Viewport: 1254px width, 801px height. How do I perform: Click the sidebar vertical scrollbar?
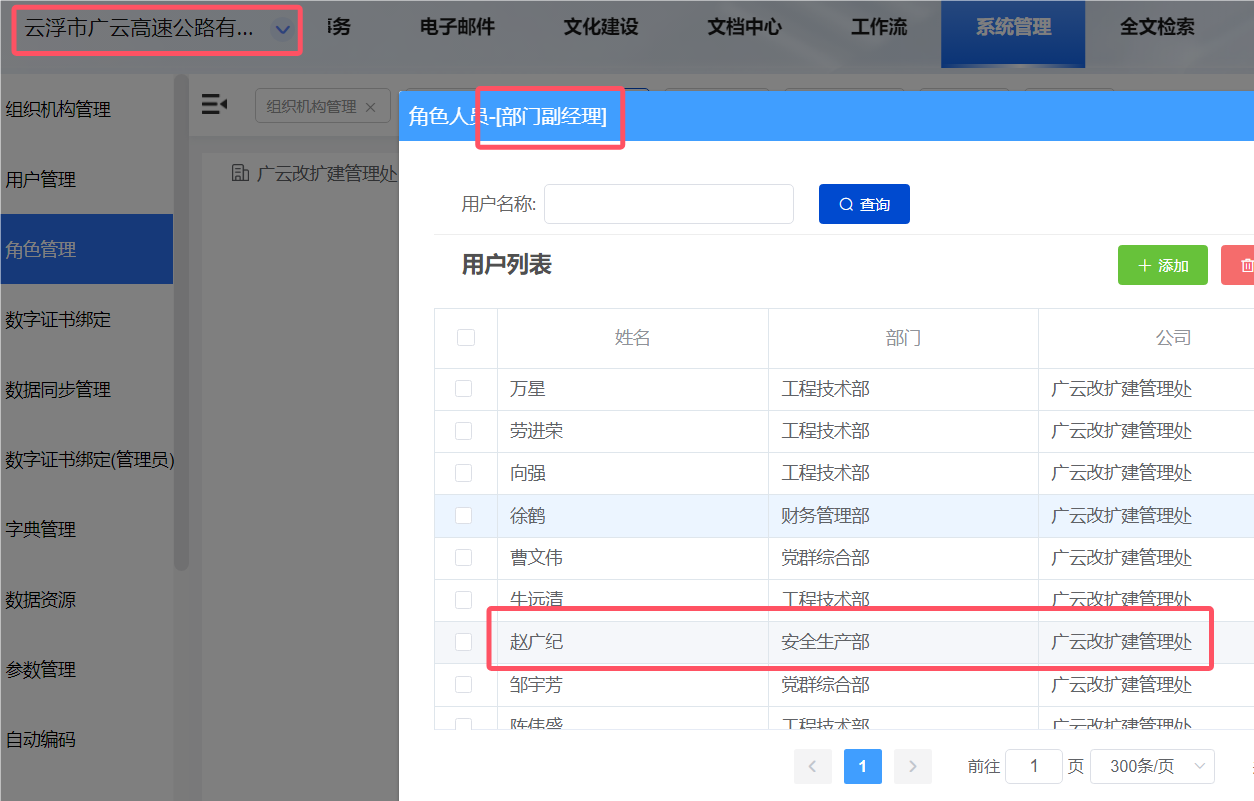pyautogui.click(x=181, y=322)
